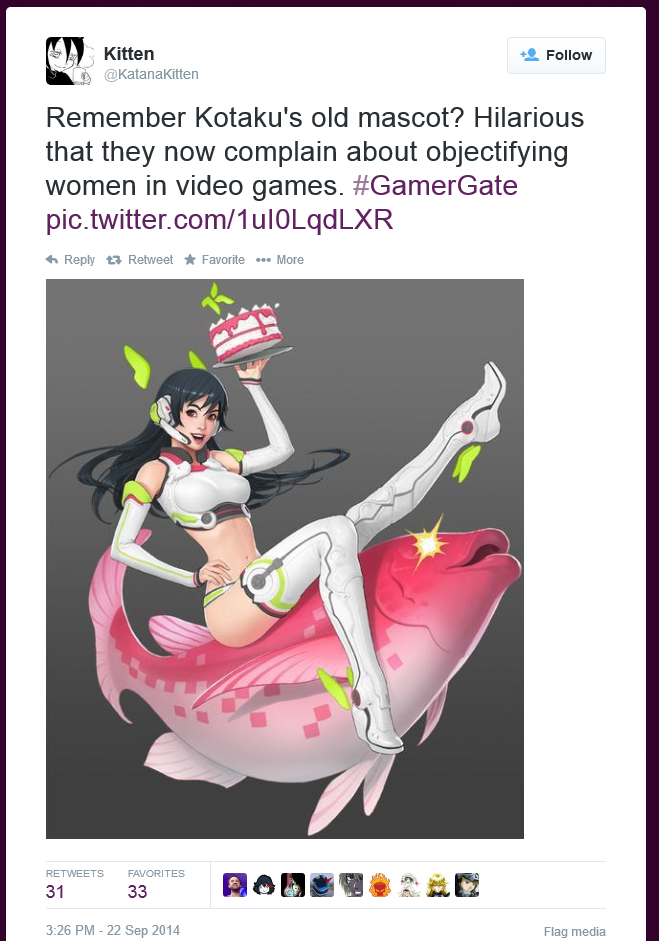Image resolution: width=659 pixels, height=941 pixels.
Task: Open the flaming skull avatar
Action: [380, 885]
